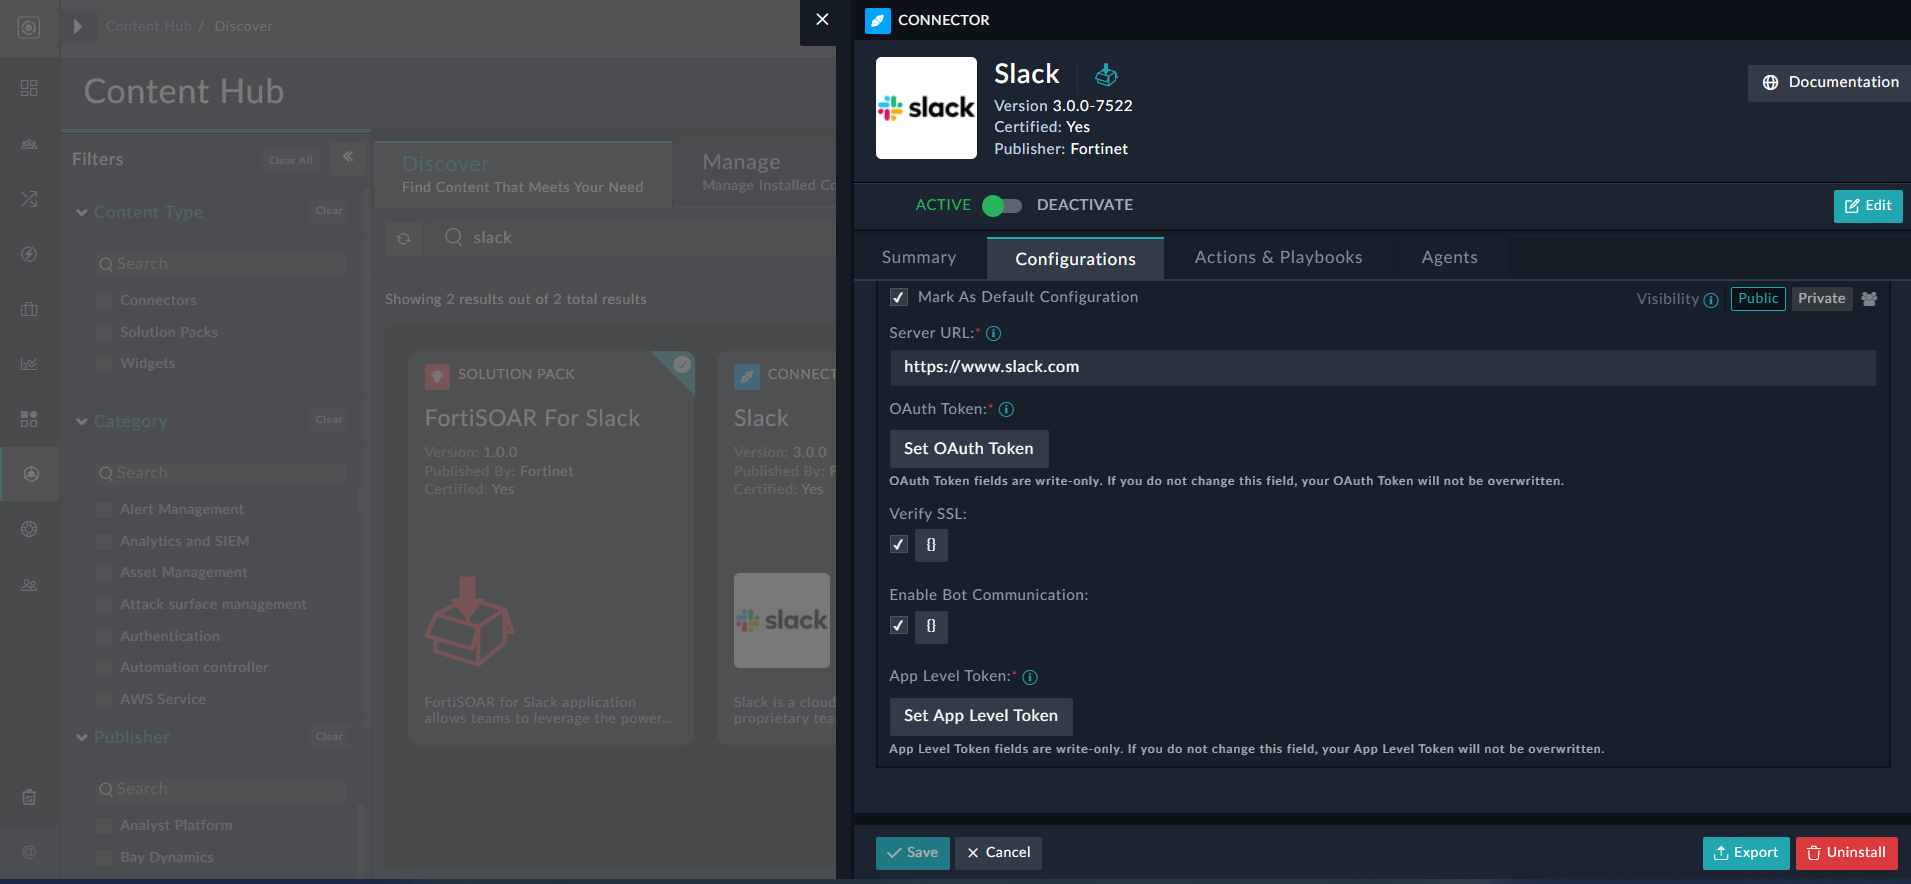Uncheck the Verify SSL checkbox
1911x884 pixels.
pyautogui.click(x=899, y=545)
